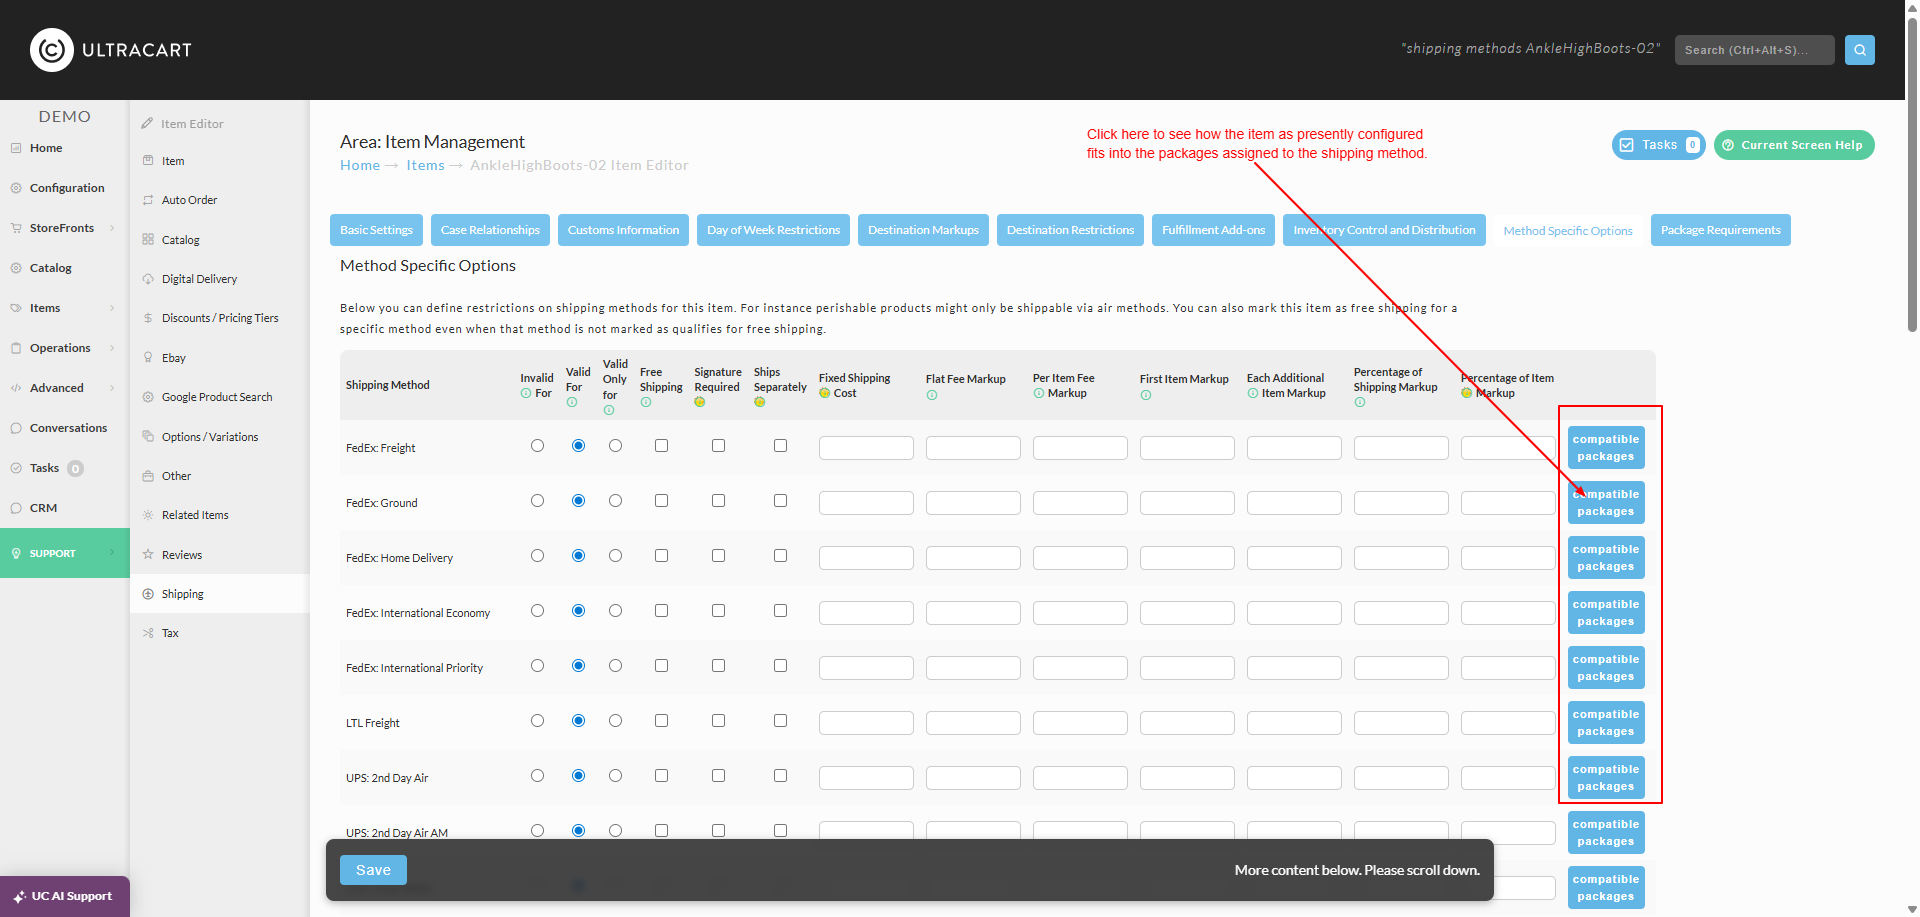Click Conversations chat icon in sidebar
The height and width of the screenshot is (917, 1920).
point(16,428)
